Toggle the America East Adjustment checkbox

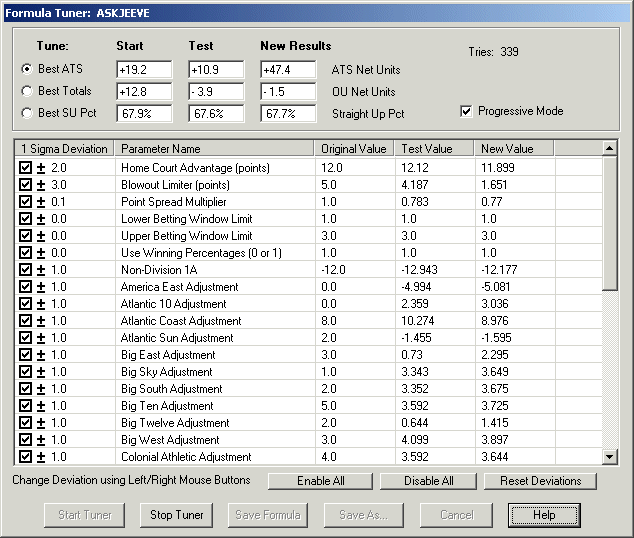tap(25, 286)
